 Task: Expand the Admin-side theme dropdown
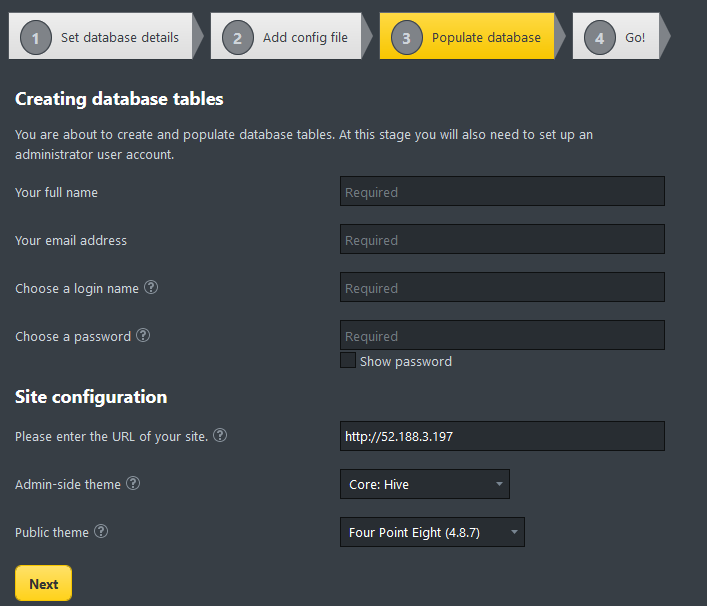pyautogui.click(x=424, y=484)
